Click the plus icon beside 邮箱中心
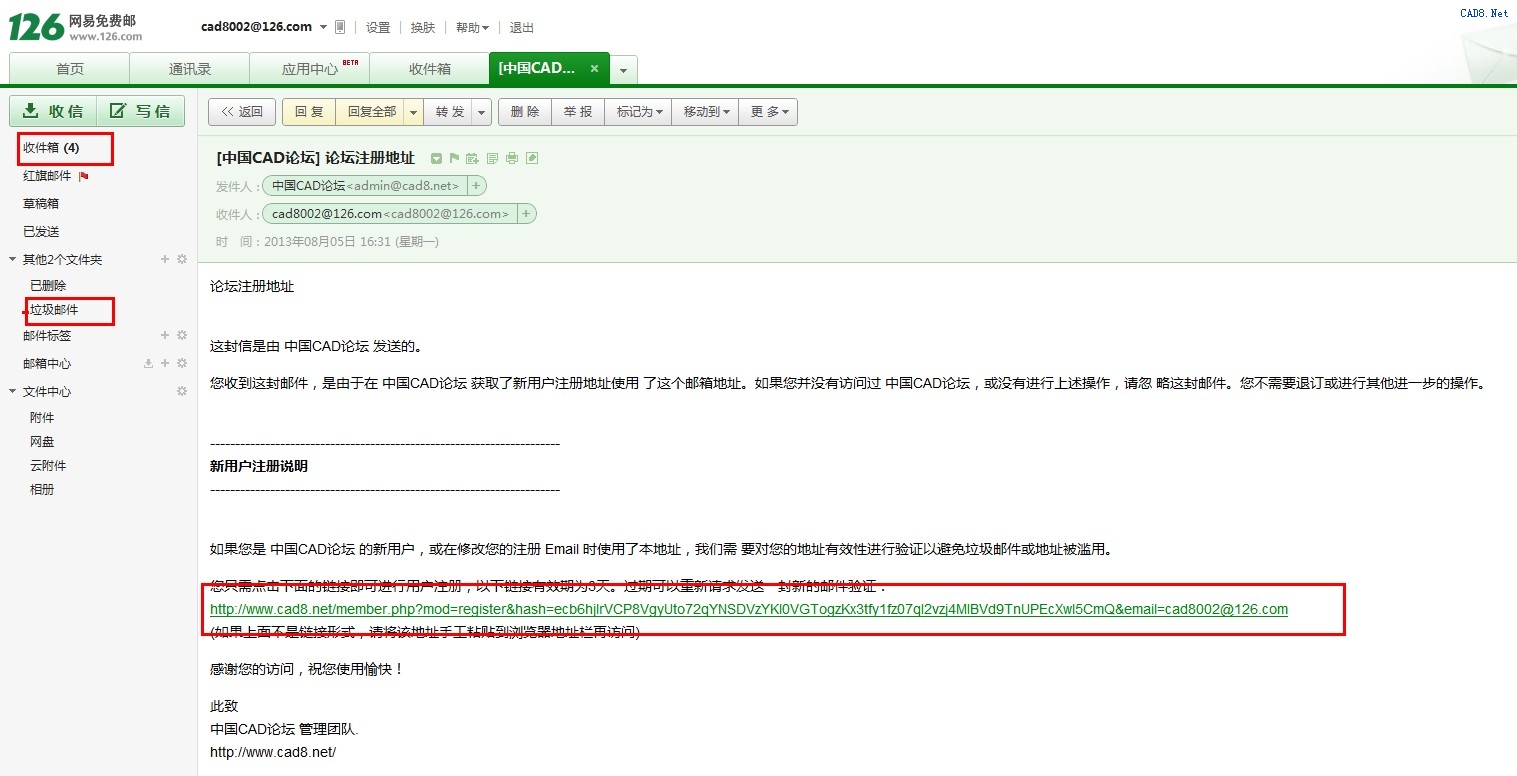Screen dimensions: 1517x776 point(165,363)
